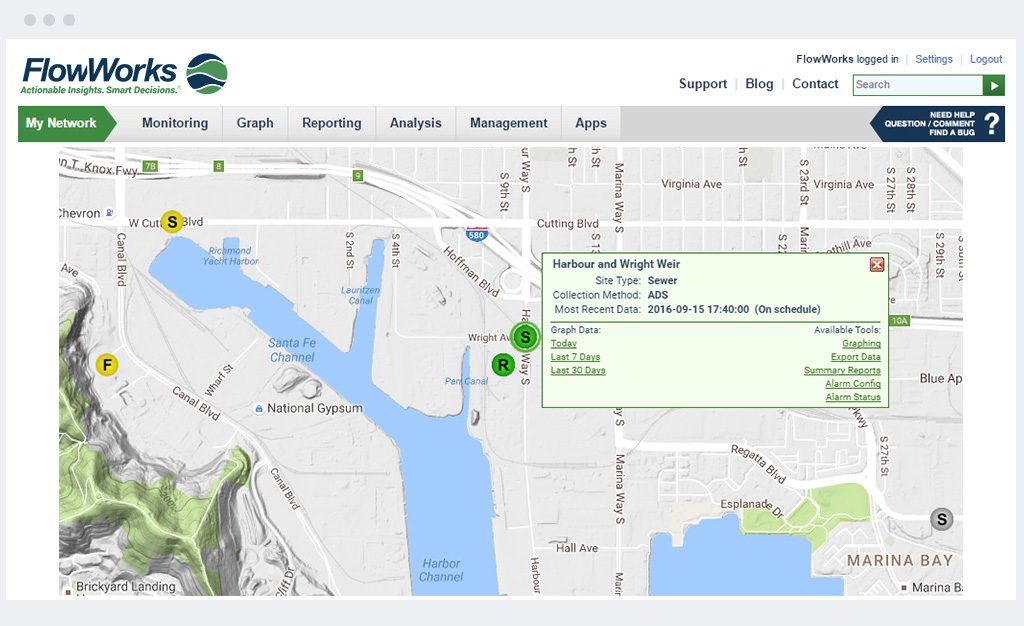Select the yellow F marker near Canal Blvd

click(107, 365)
